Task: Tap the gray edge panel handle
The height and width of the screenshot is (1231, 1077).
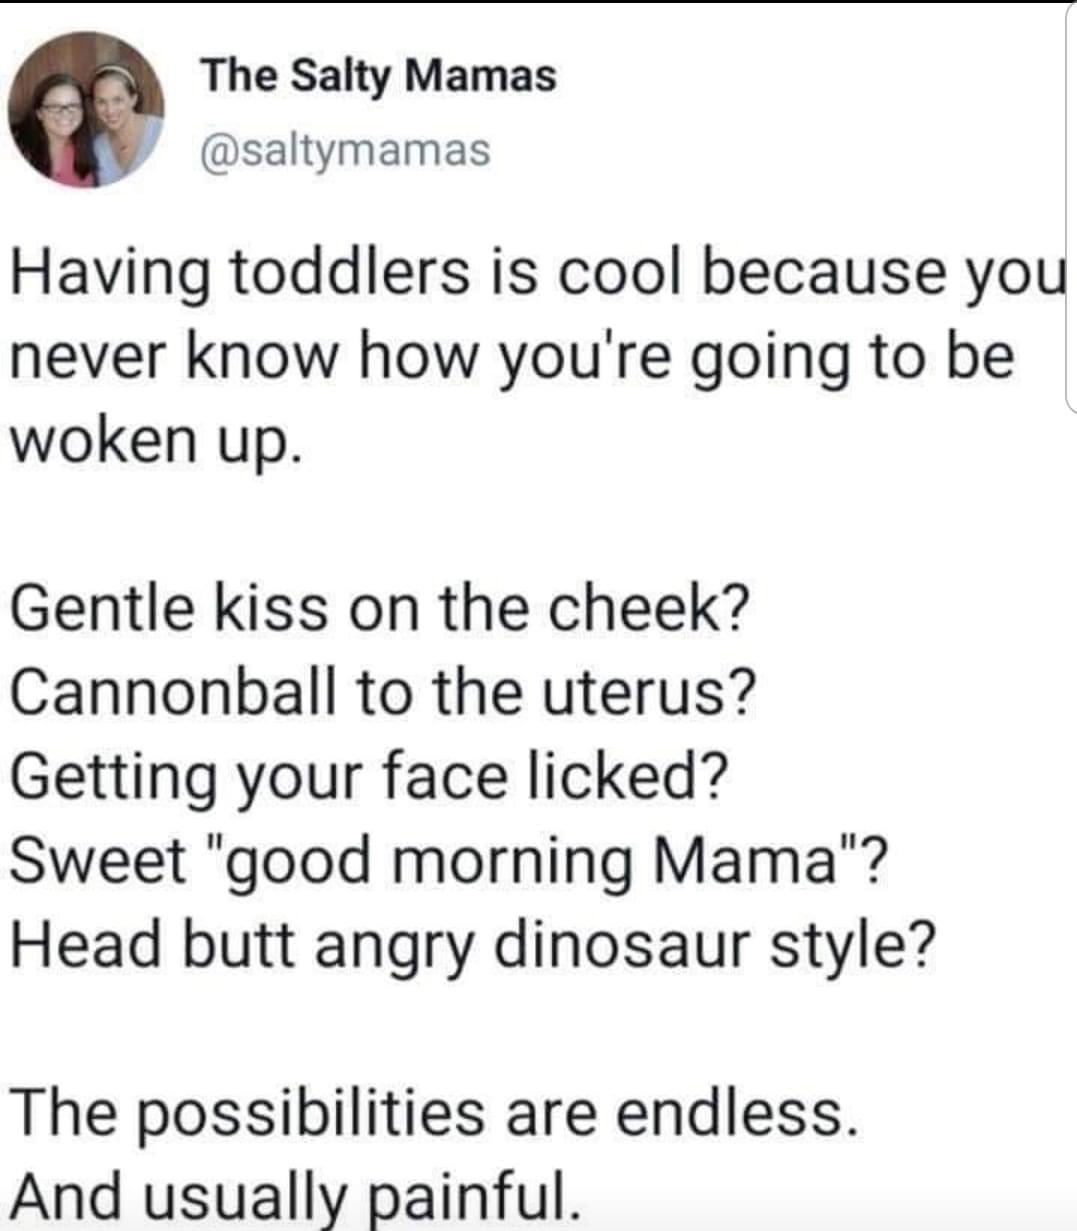Action: [1068, 205]
